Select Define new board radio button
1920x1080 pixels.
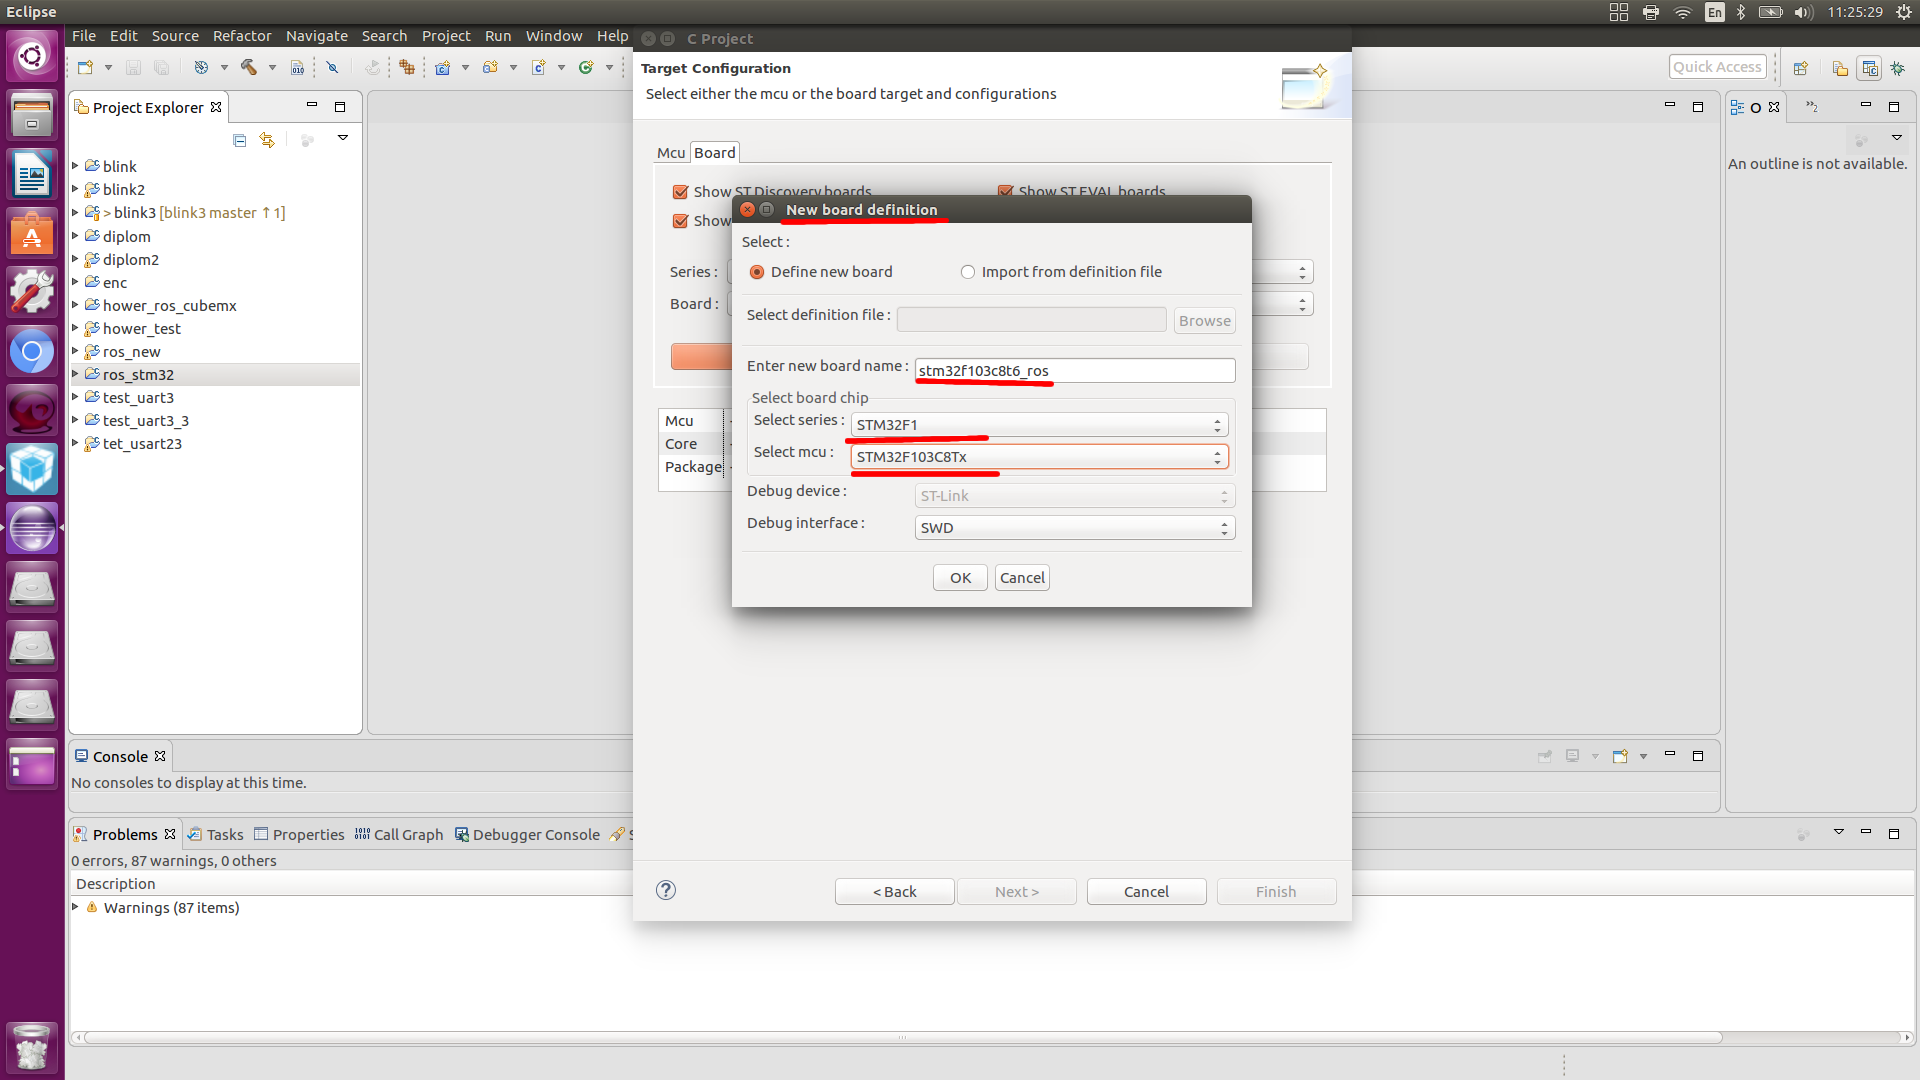pyautogui.click(x=756, y=272)
